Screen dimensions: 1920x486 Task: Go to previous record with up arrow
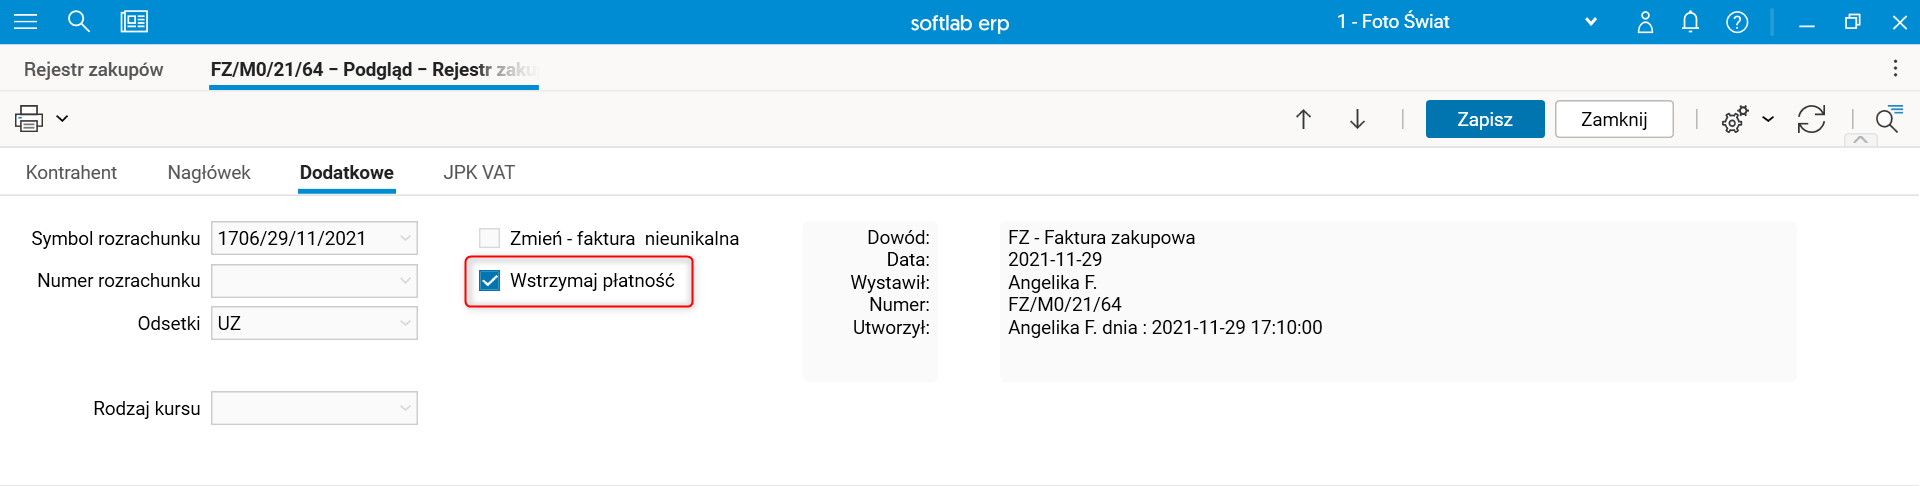click(1303, 120)
